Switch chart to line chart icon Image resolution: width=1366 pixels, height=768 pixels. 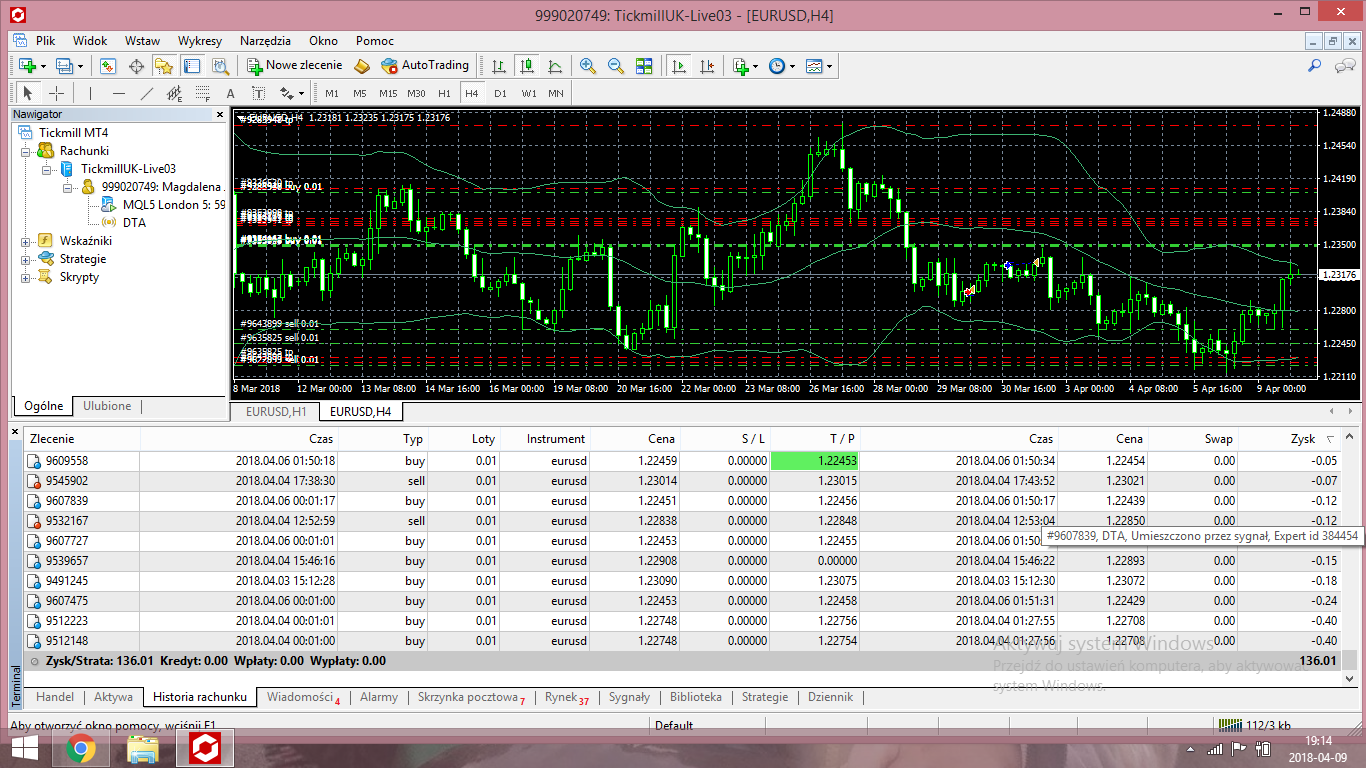(555, 66)
